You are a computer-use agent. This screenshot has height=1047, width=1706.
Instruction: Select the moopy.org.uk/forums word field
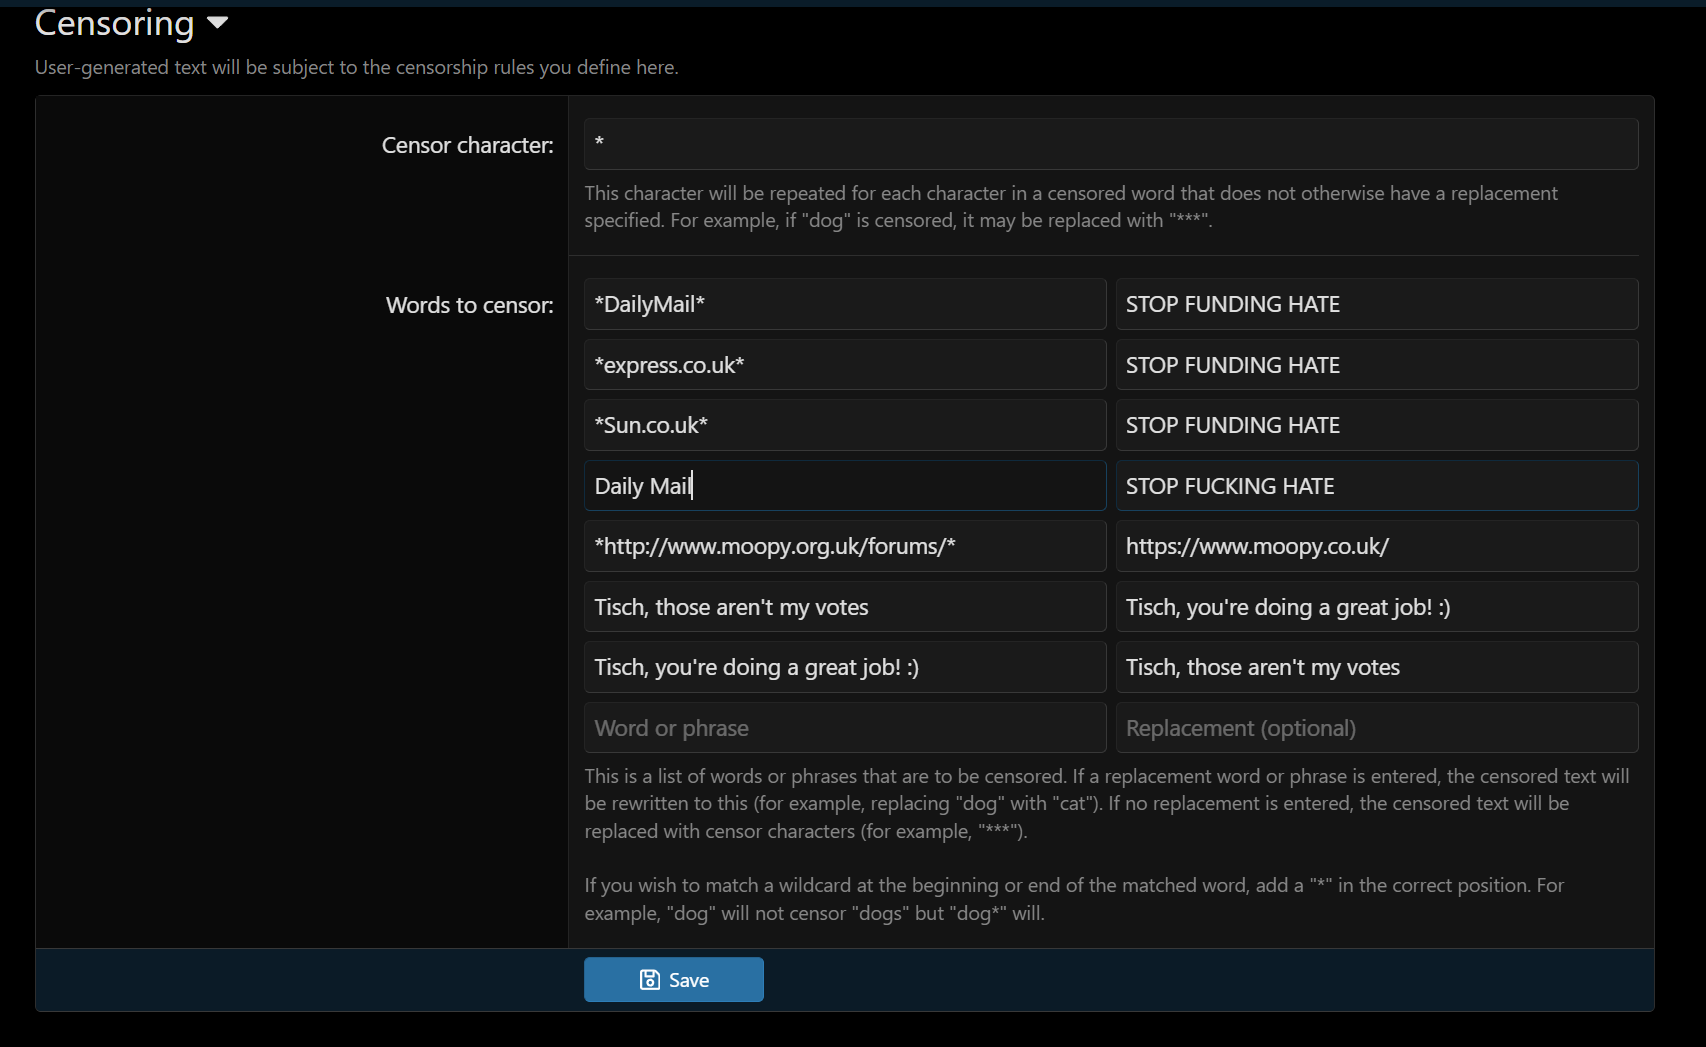845,546
